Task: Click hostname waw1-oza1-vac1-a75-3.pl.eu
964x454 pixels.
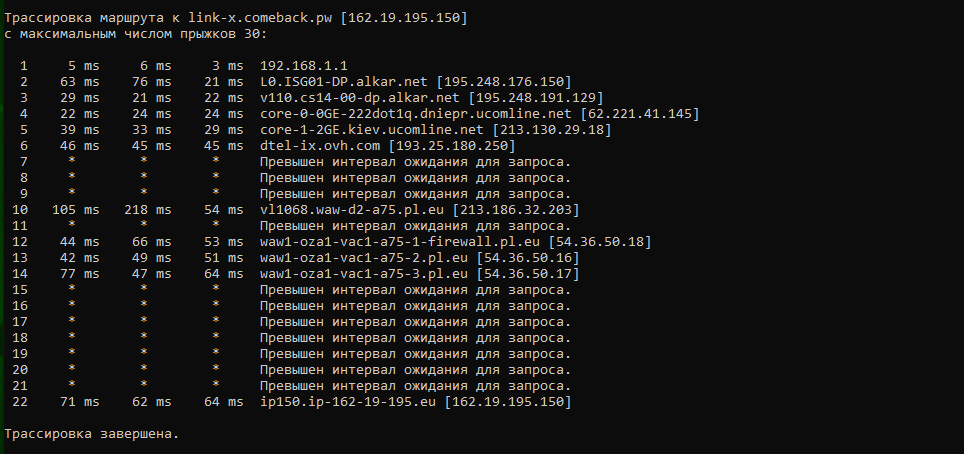Action: tap(365, 274)
